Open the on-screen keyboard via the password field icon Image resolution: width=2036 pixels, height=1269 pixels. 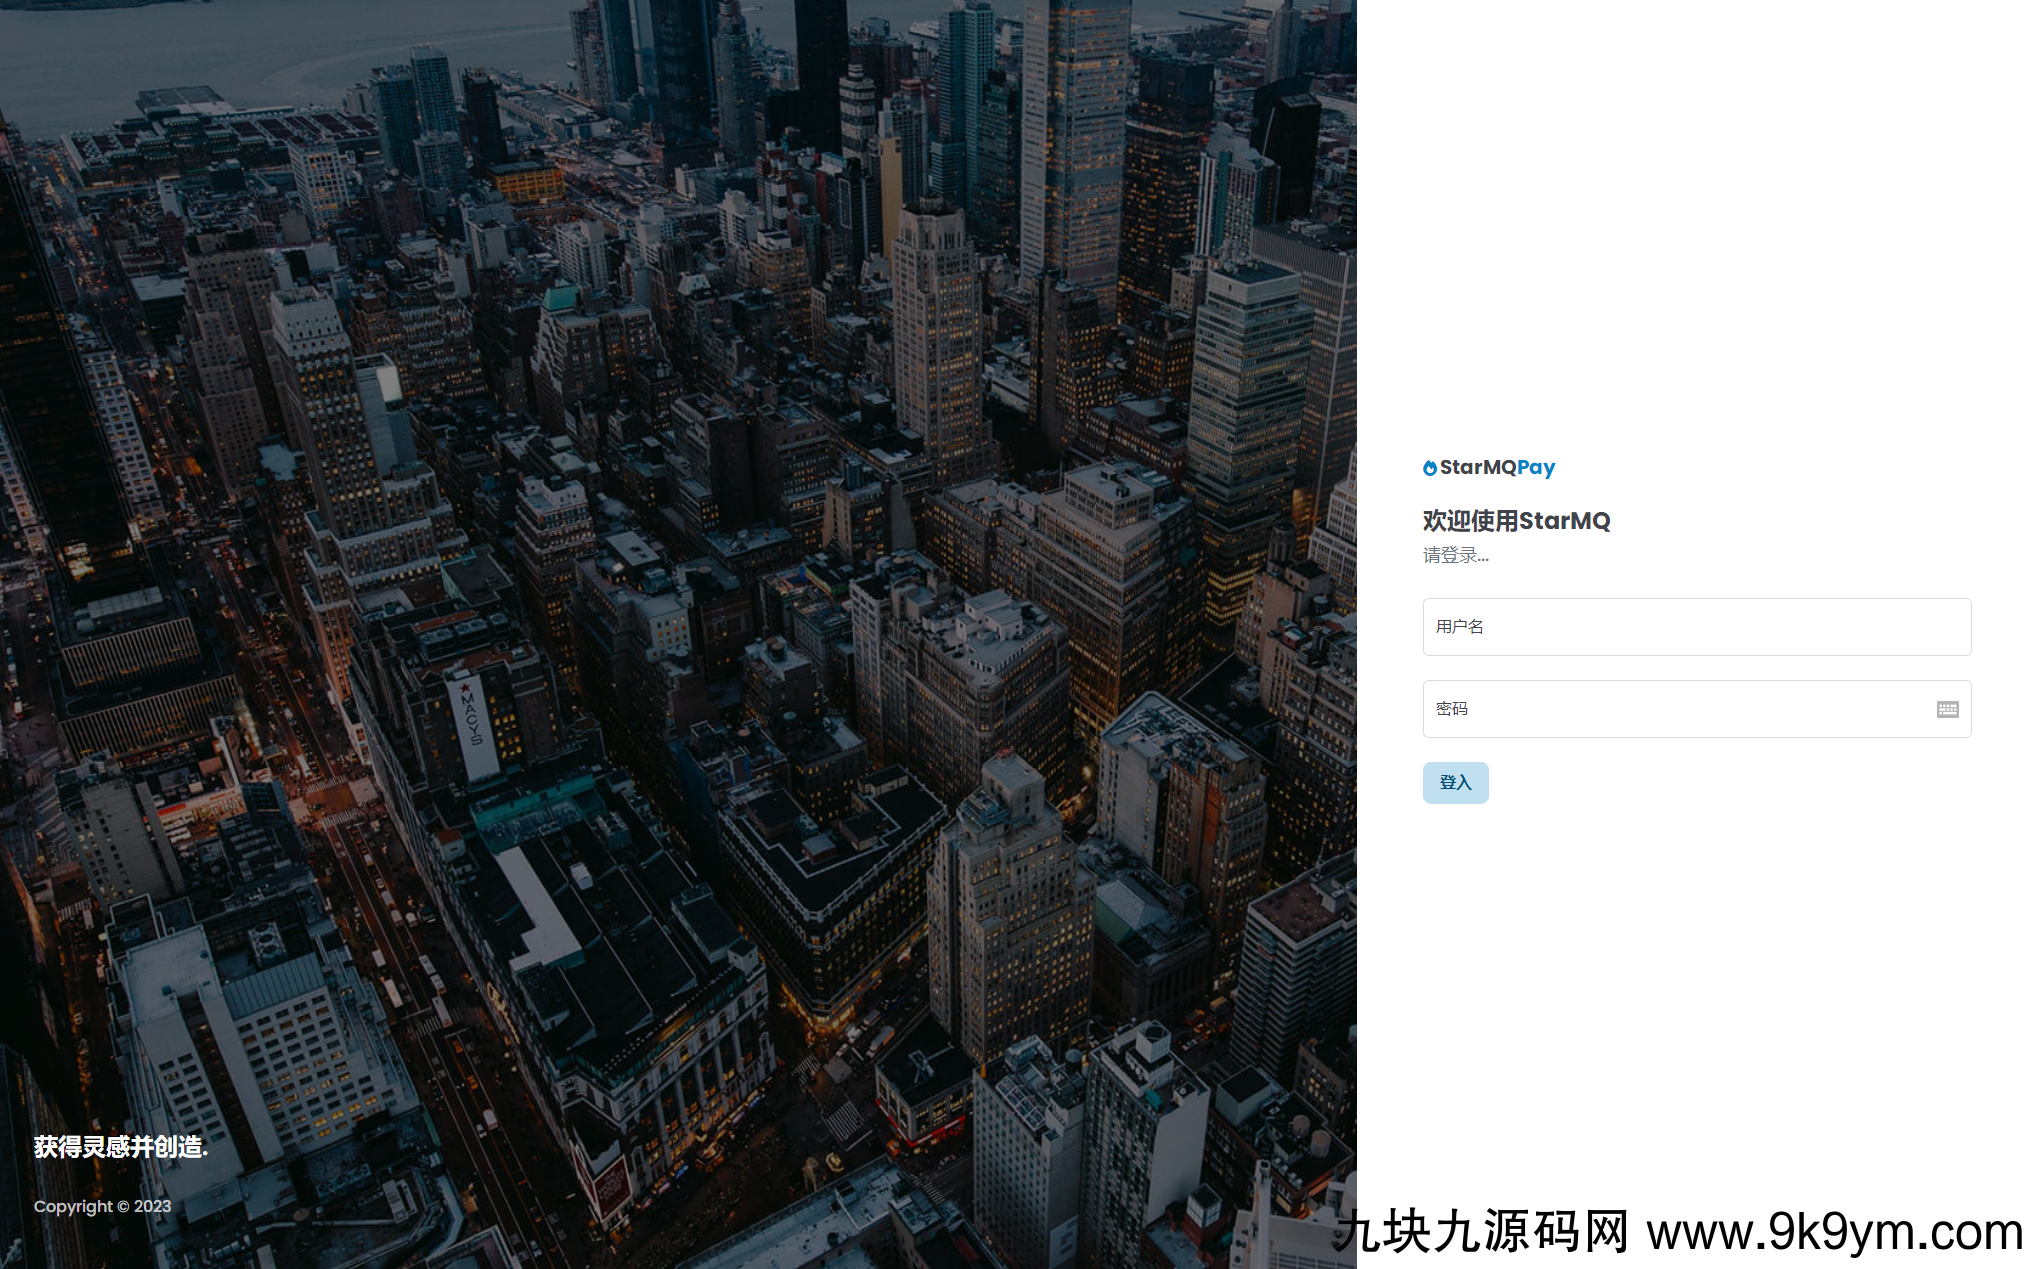1949,708
